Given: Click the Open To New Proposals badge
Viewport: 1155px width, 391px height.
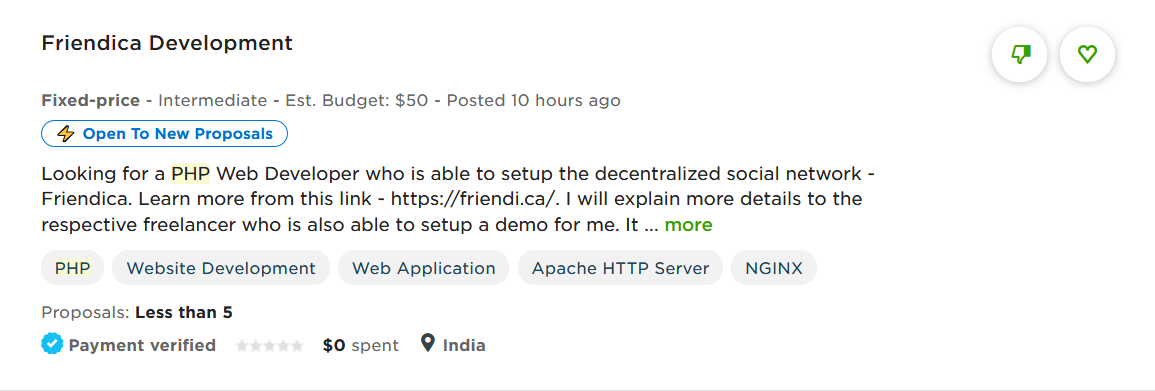Looking at the screenshot, I should coord(164,134).
